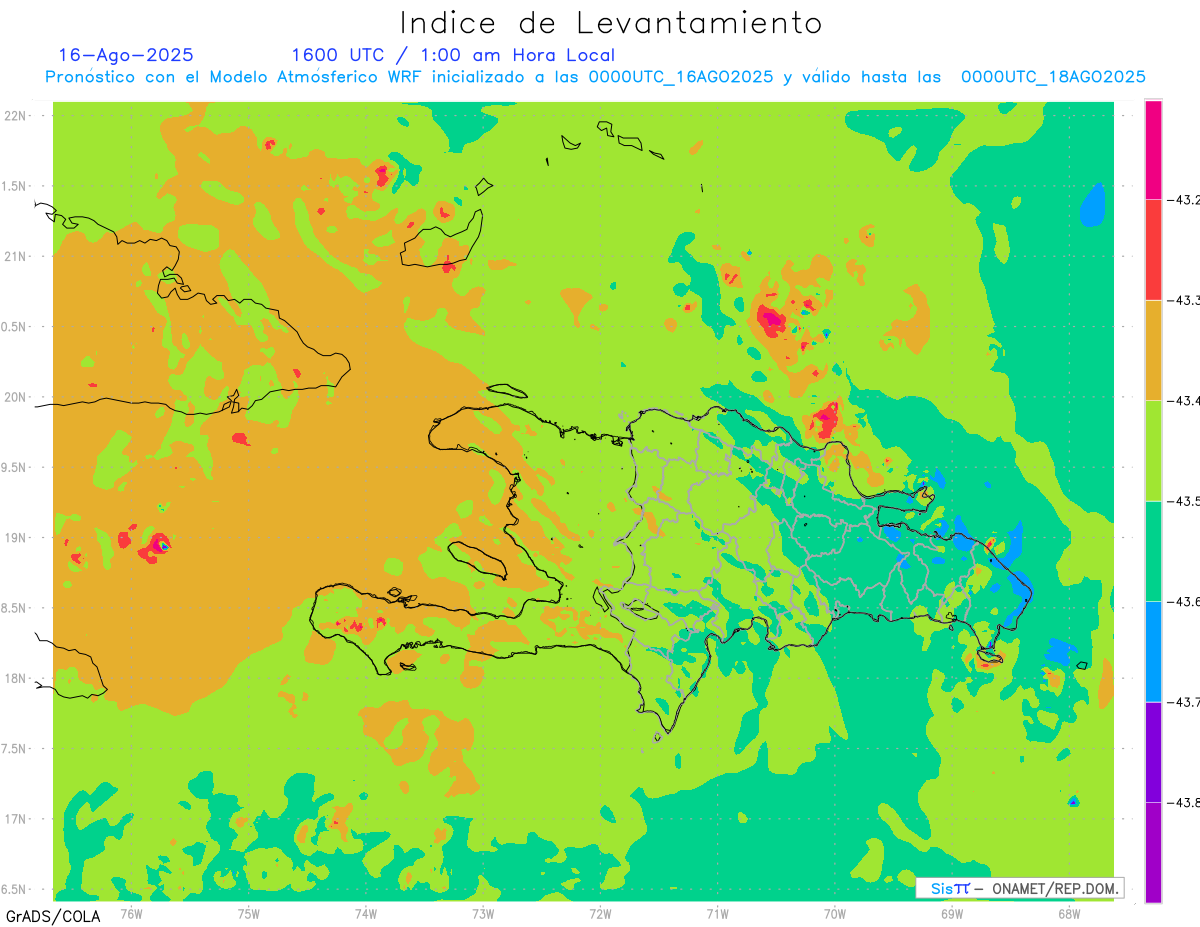Click the longitude label "68W"
Image resolution: width=1200 pixels, height=927 pixels.
coord(1069,914)
